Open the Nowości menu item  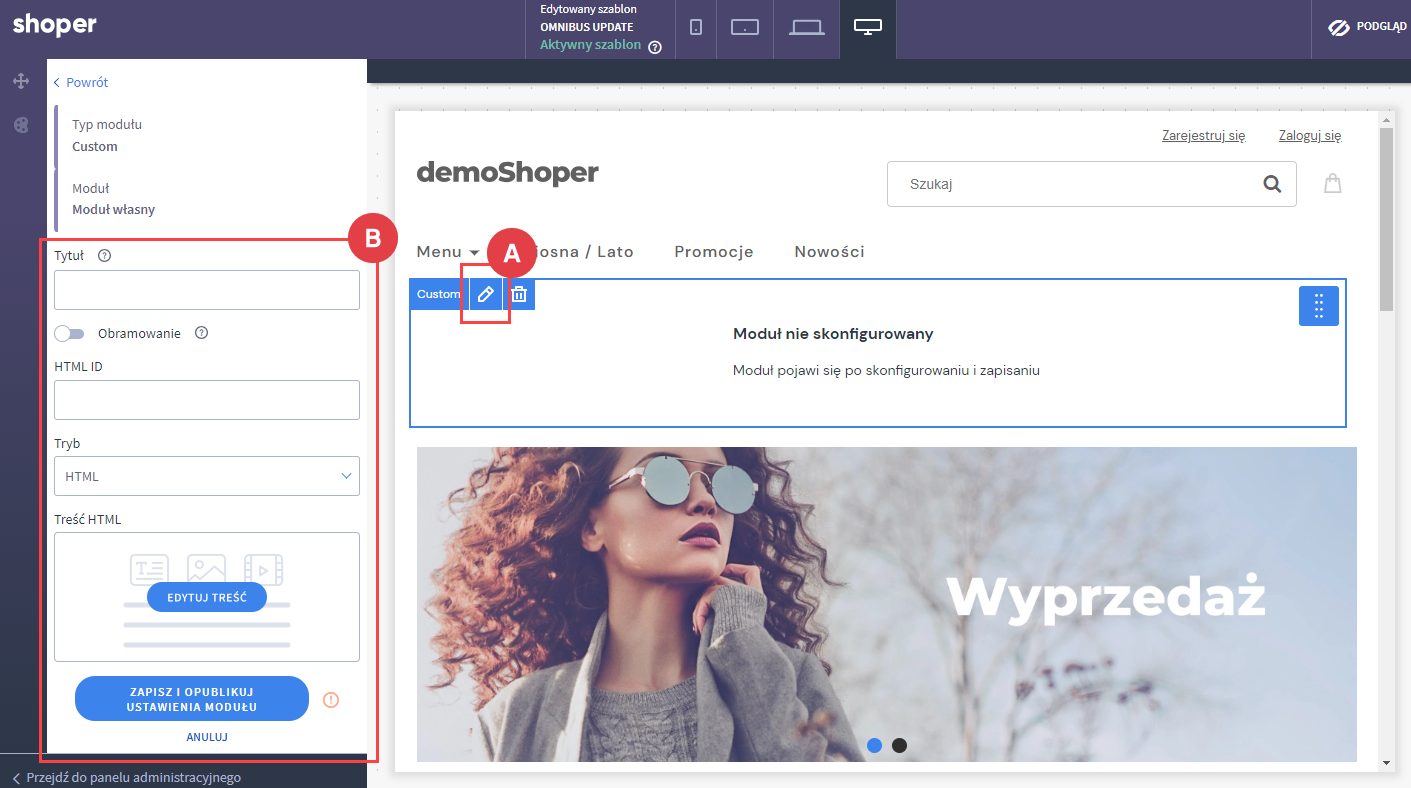tap(829, 252)
